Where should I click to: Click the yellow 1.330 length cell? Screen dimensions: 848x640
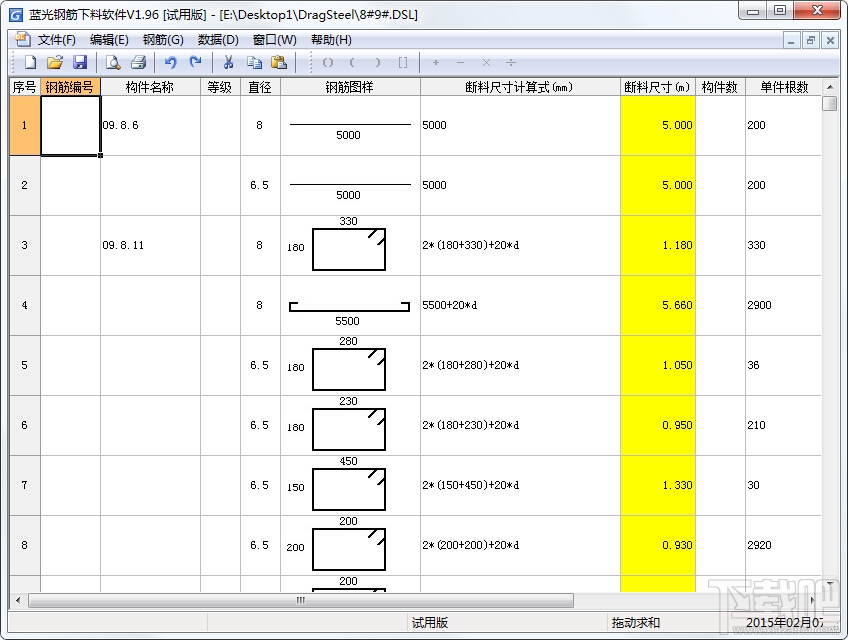[x=658, y=485]
